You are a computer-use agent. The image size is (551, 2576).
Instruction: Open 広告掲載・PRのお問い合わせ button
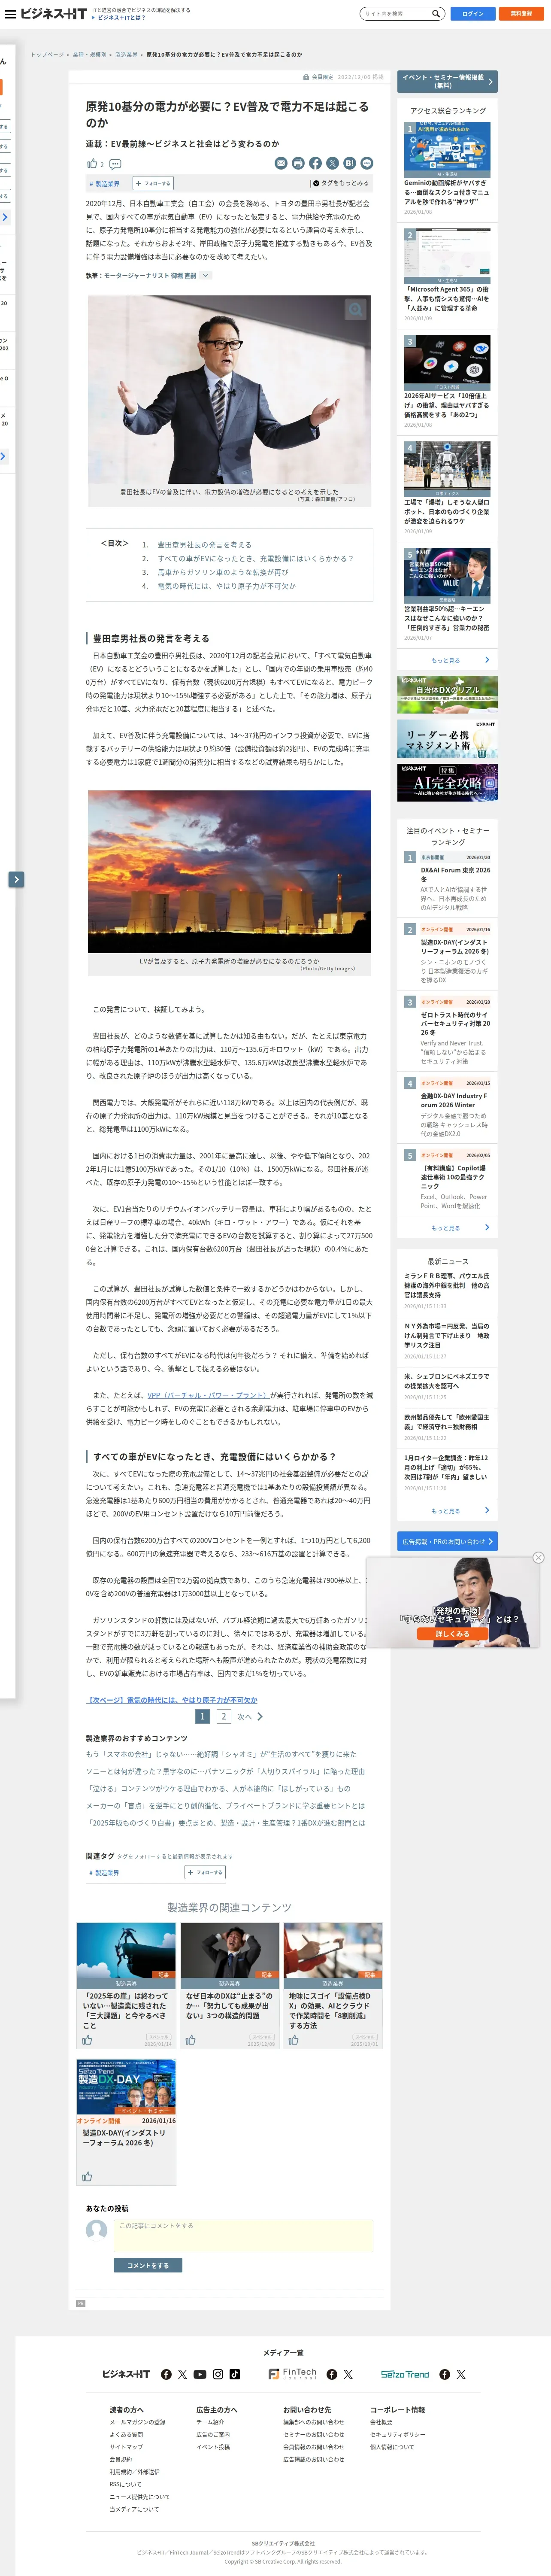pyautogui.click(x=447, y=1541)
